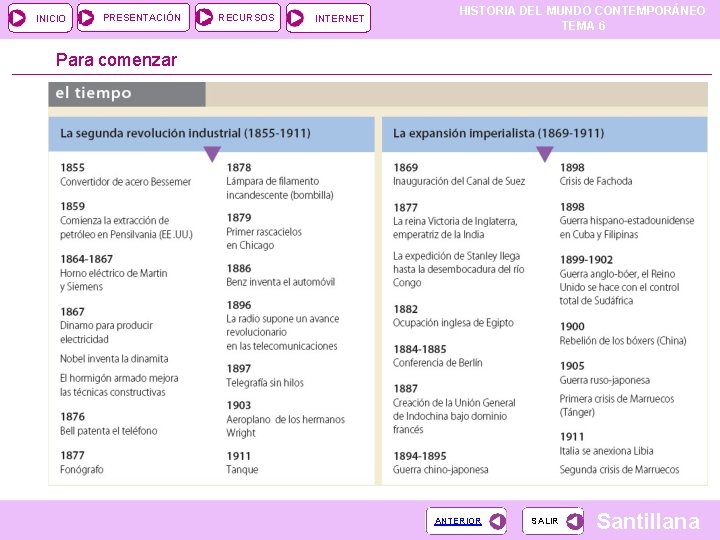Click 'Guerra anglo-bóer' entry

[619, 287]
